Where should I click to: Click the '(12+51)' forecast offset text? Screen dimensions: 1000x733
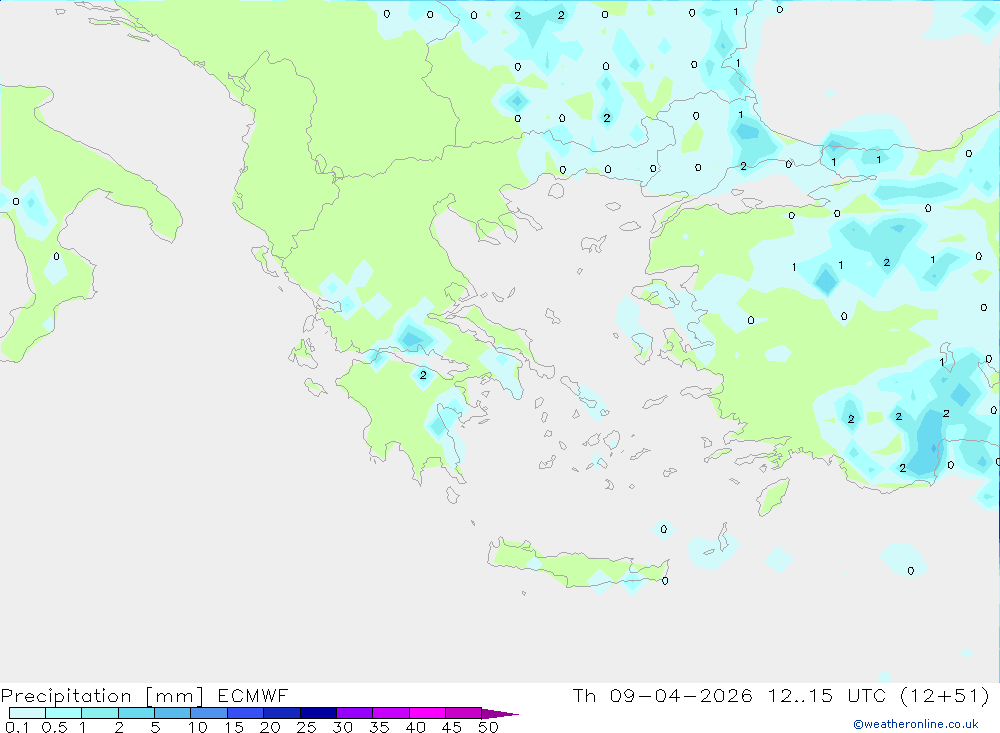(945, 695)
